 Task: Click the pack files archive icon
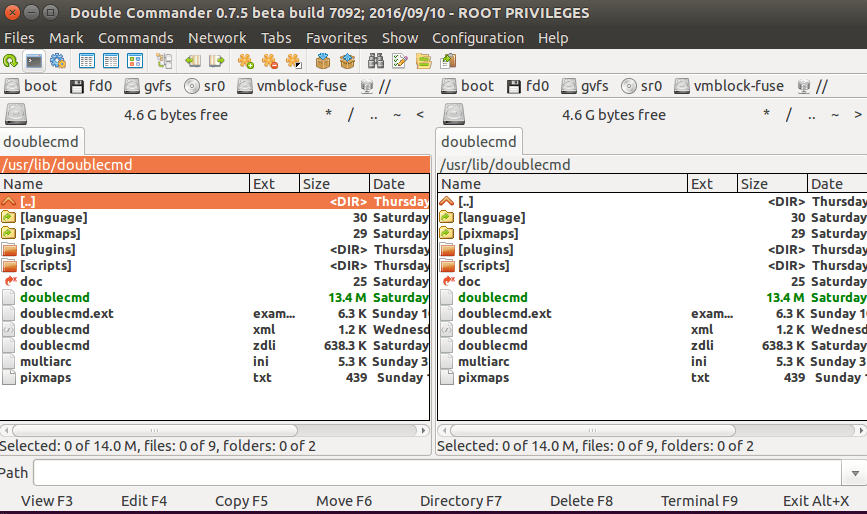click(323, 61)
